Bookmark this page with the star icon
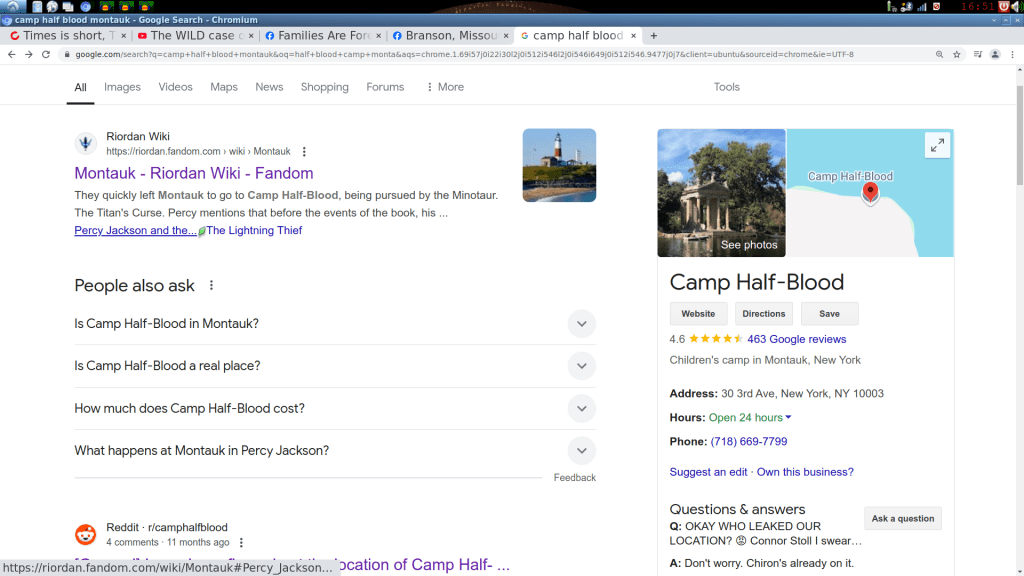This screenshot has width=1024, height=576. click(x=957, y=54)
